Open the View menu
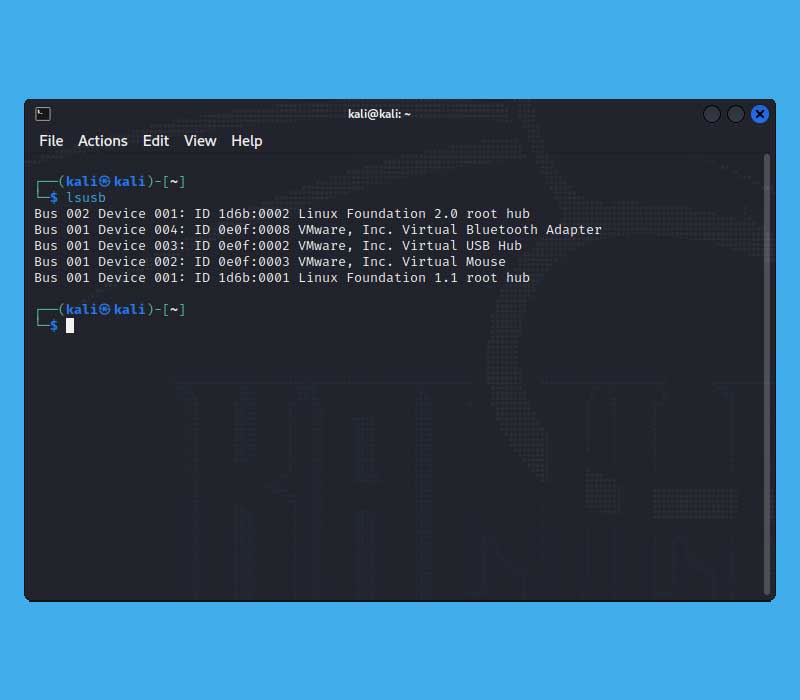The image size is (800, 700). tap(200, 141)
